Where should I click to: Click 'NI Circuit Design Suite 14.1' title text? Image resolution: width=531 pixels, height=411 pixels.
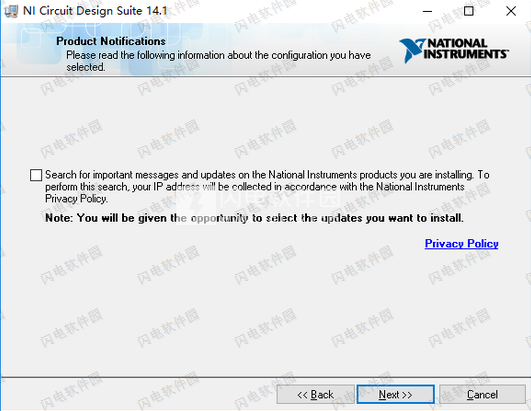(95, 11)
